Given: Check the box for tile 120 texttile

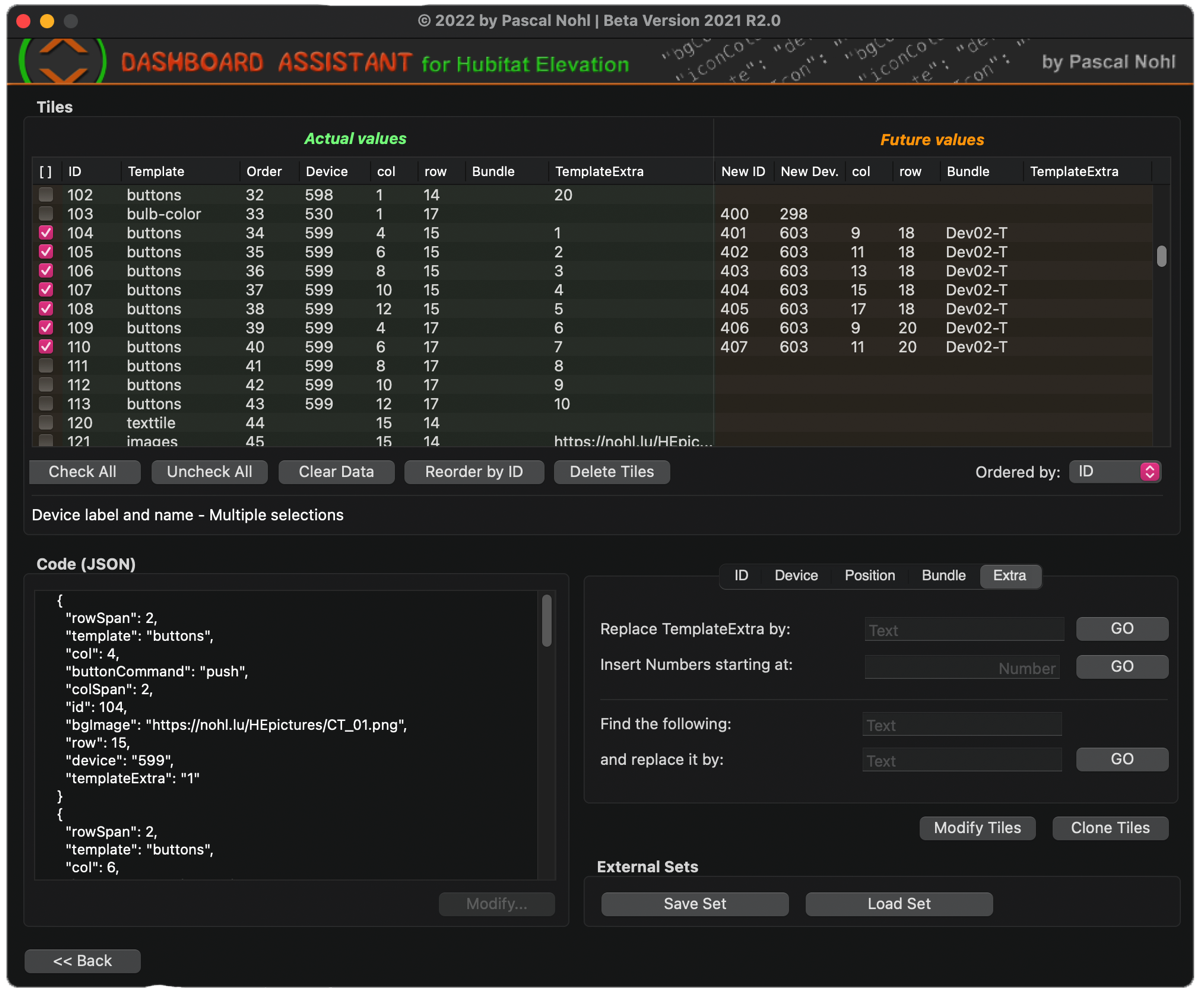Looking at the screenshot, I should tap(46, 423).
